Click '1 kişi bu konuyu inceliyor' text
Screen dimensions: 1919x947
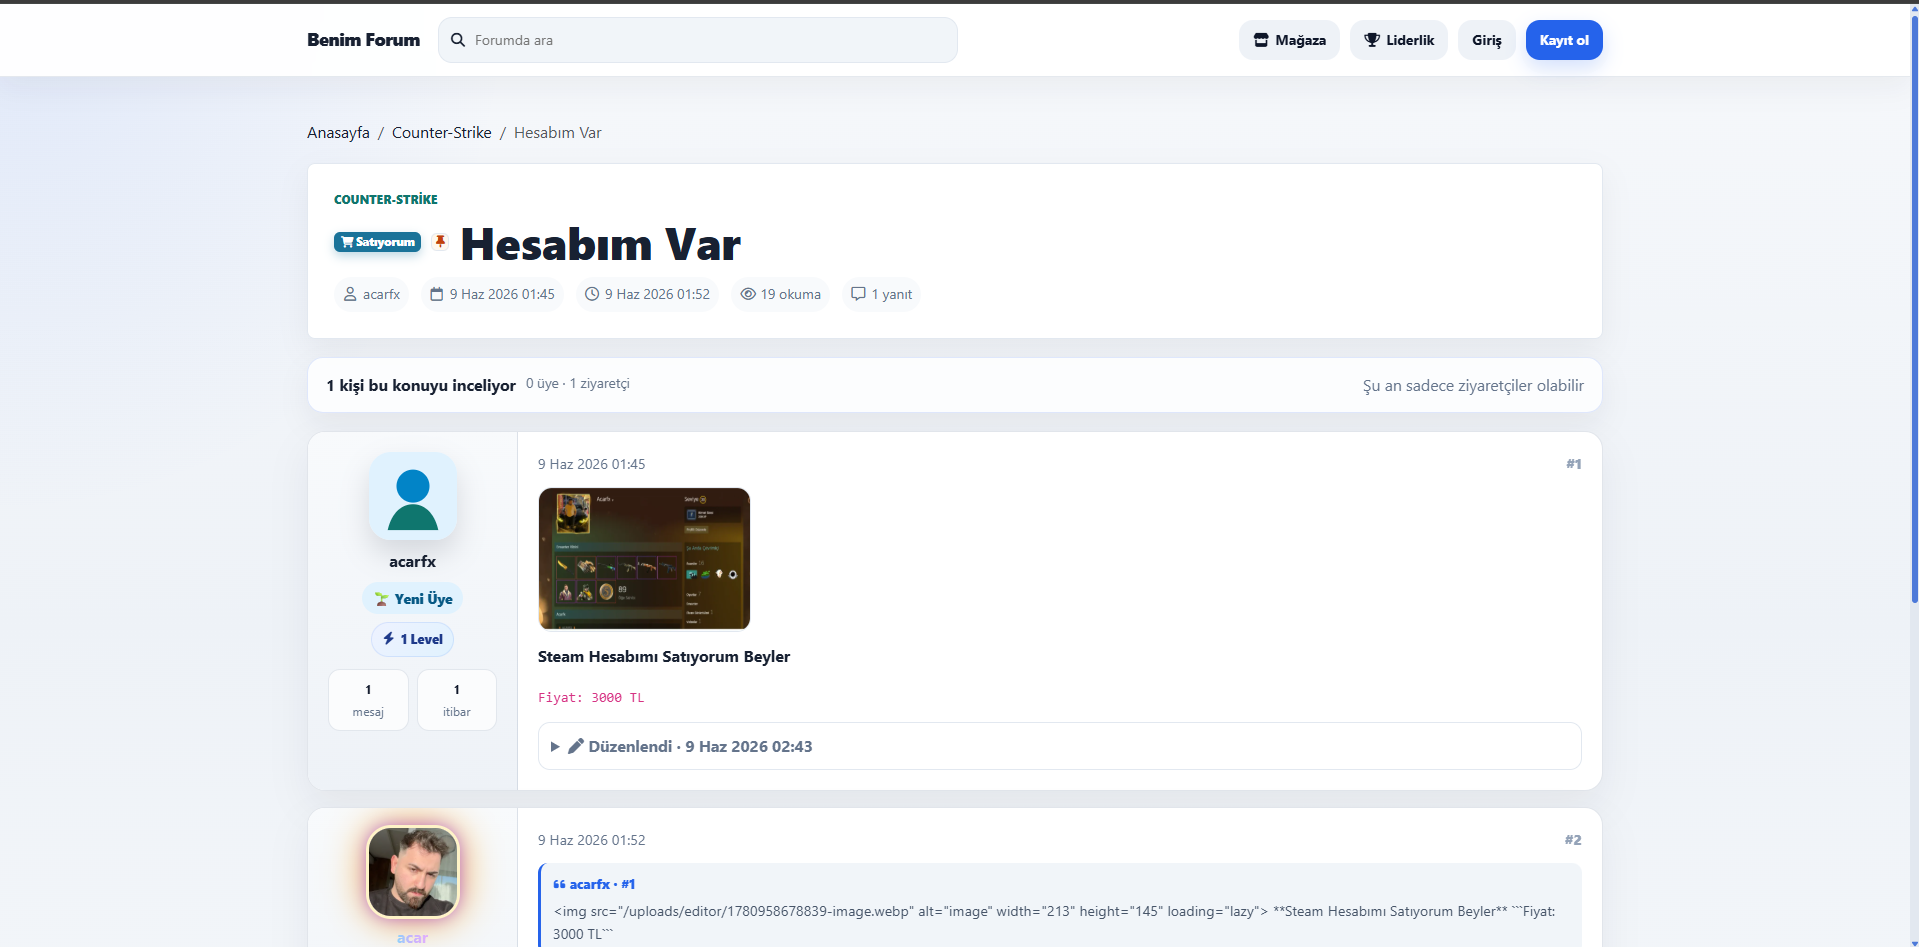click(x=421, y=385)
